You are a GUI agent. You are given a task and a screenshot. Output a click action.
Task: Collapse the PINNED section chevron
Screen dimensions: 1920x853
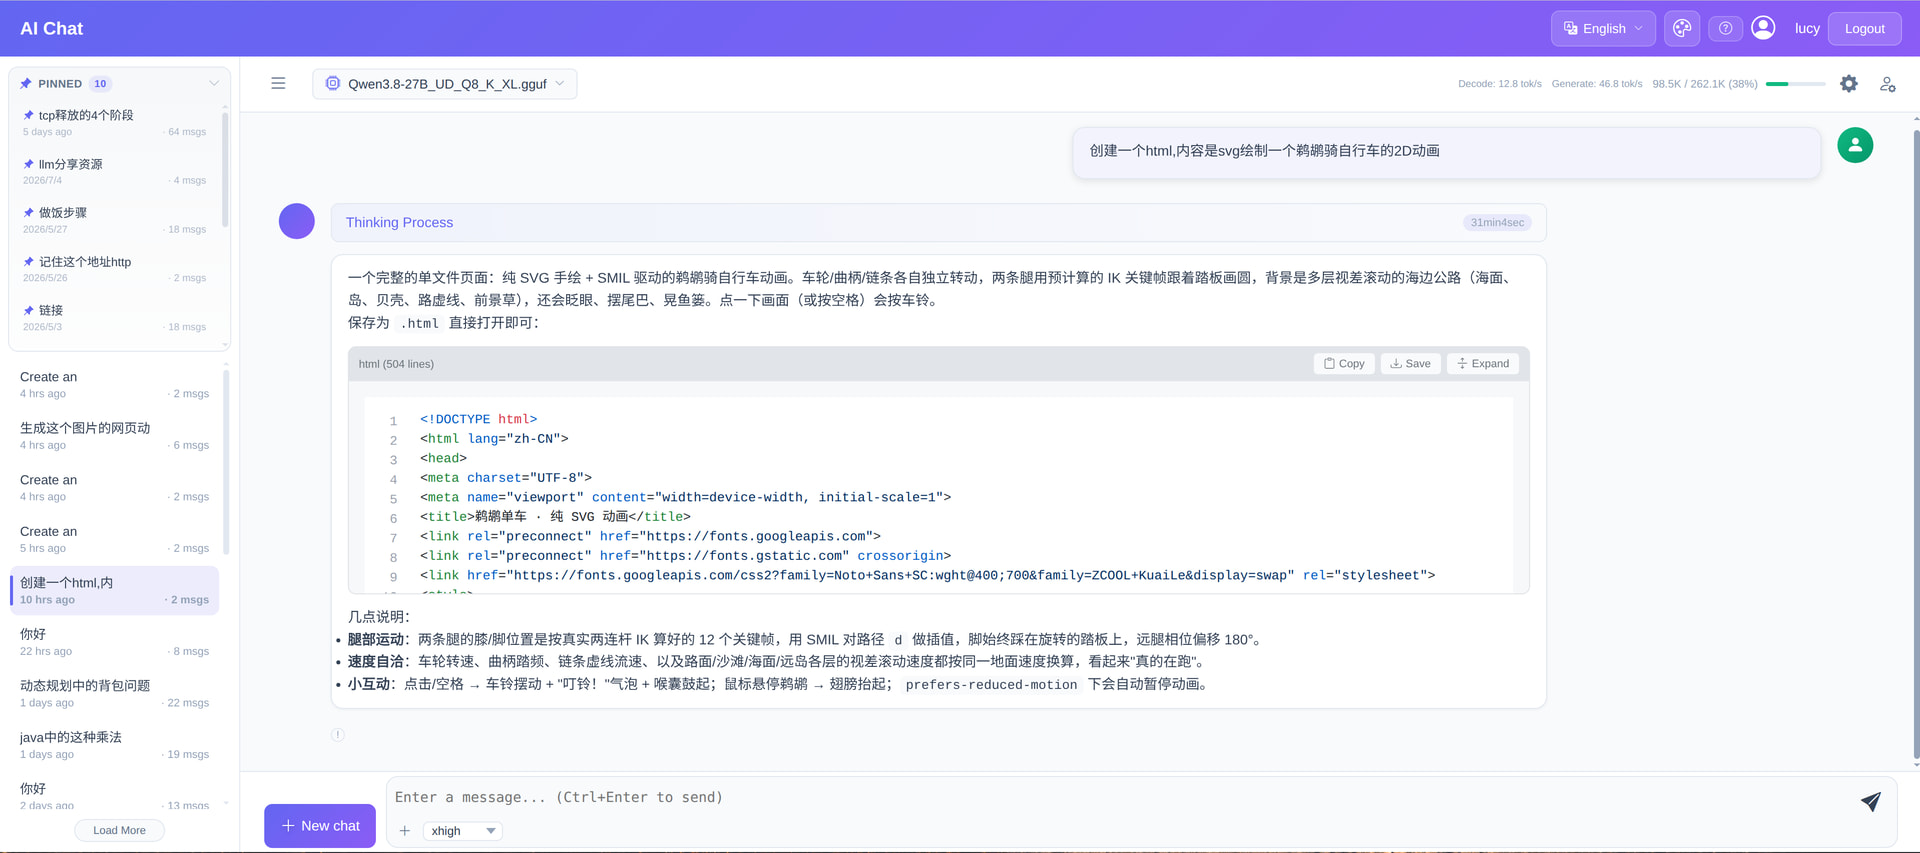tap(213, 84)
